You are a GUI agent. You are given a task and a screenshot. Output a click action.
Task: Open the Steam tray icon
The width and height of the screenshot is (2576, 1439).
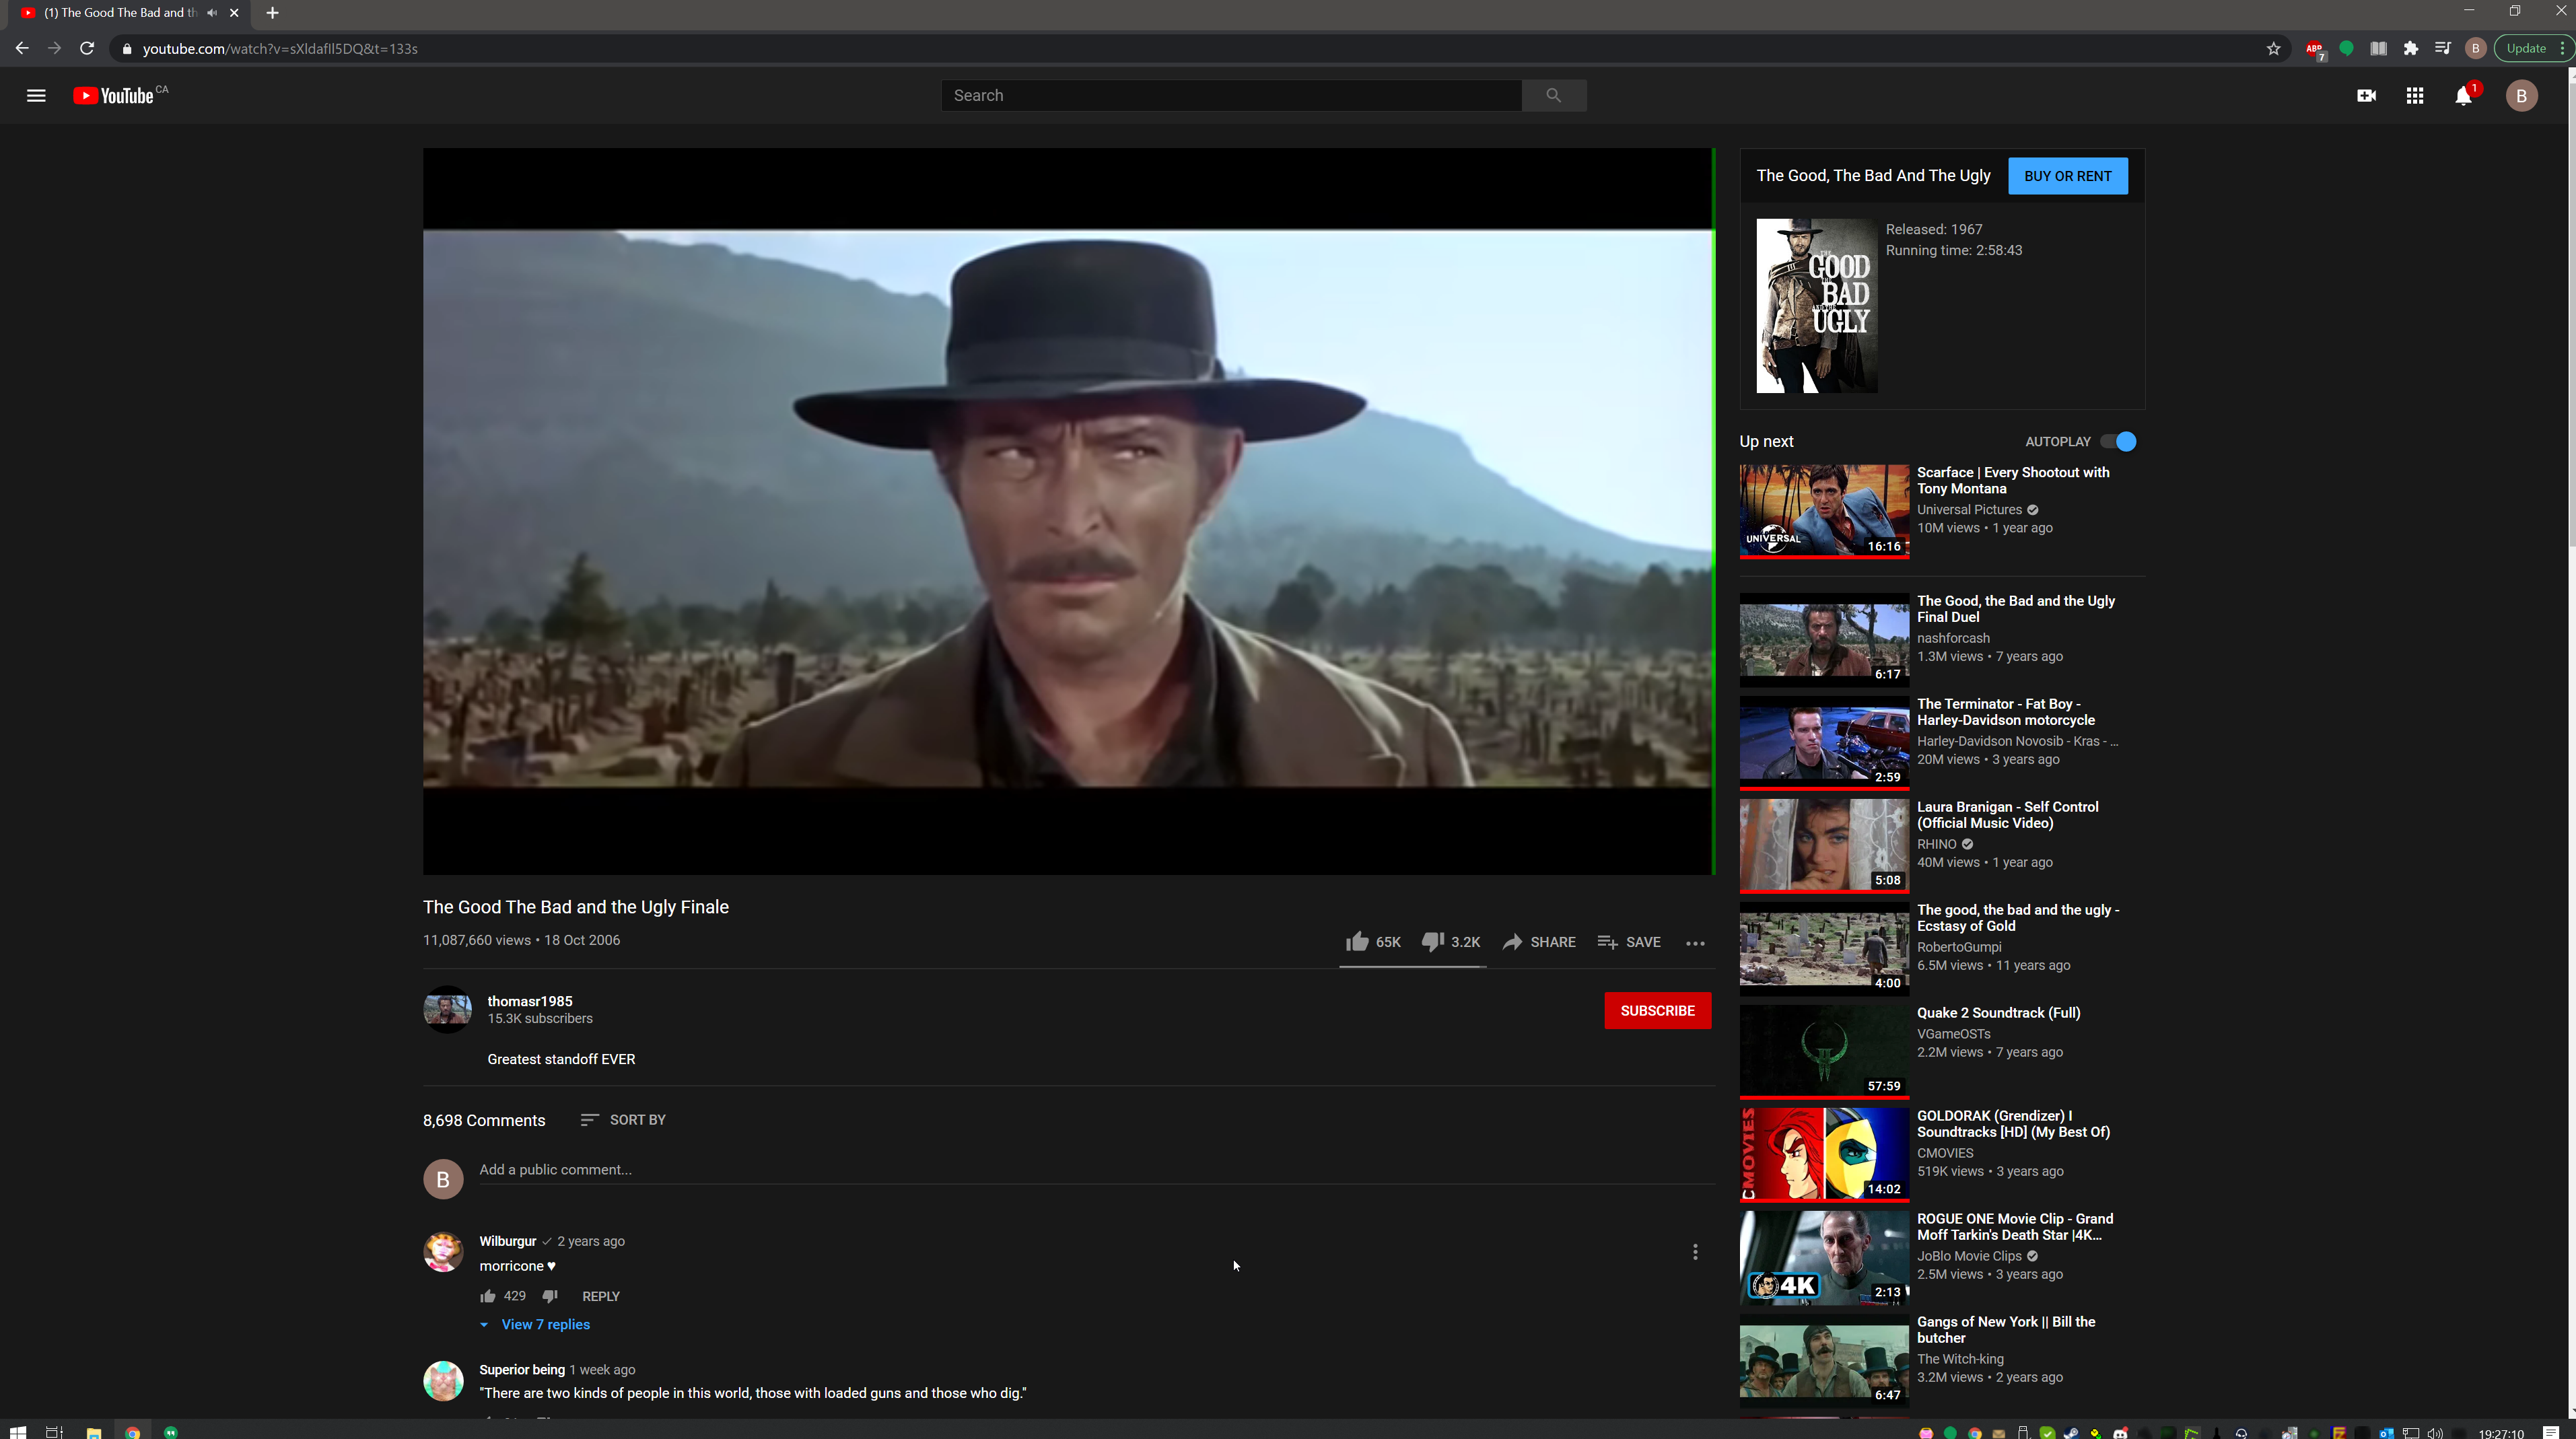click(x=2071, y=1432)
